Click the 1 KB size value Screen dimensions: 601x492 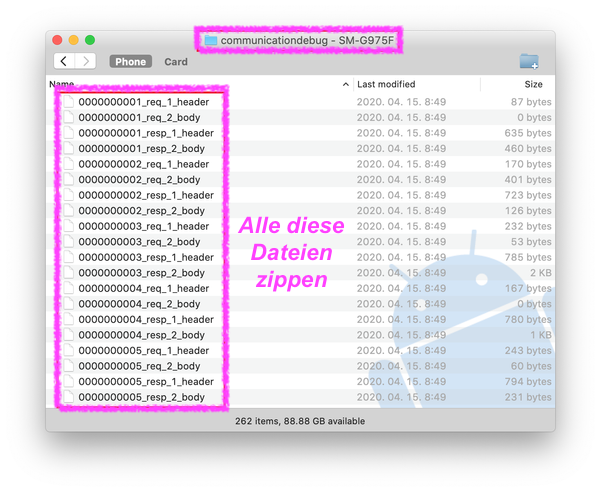click(541, 335)
